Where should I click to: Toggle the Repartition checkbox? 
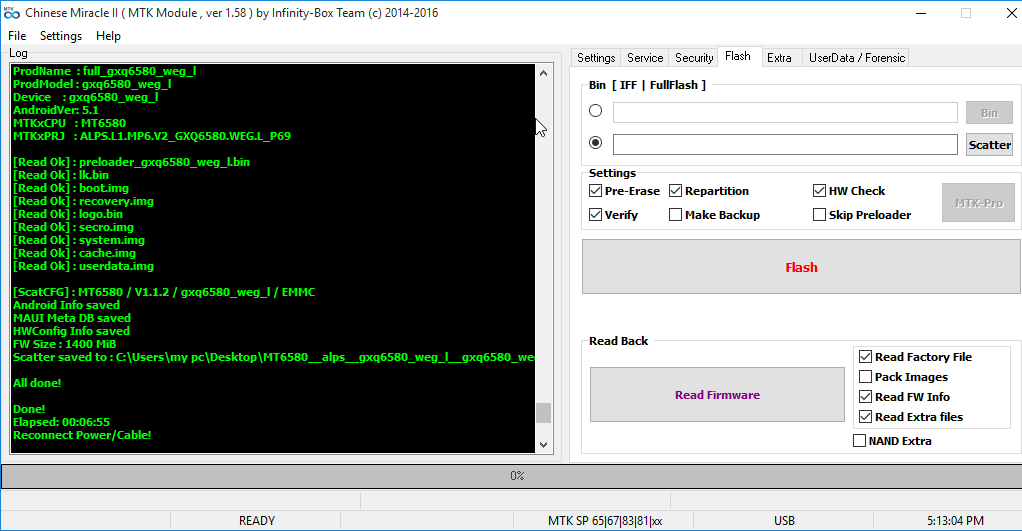pos(676,191)
